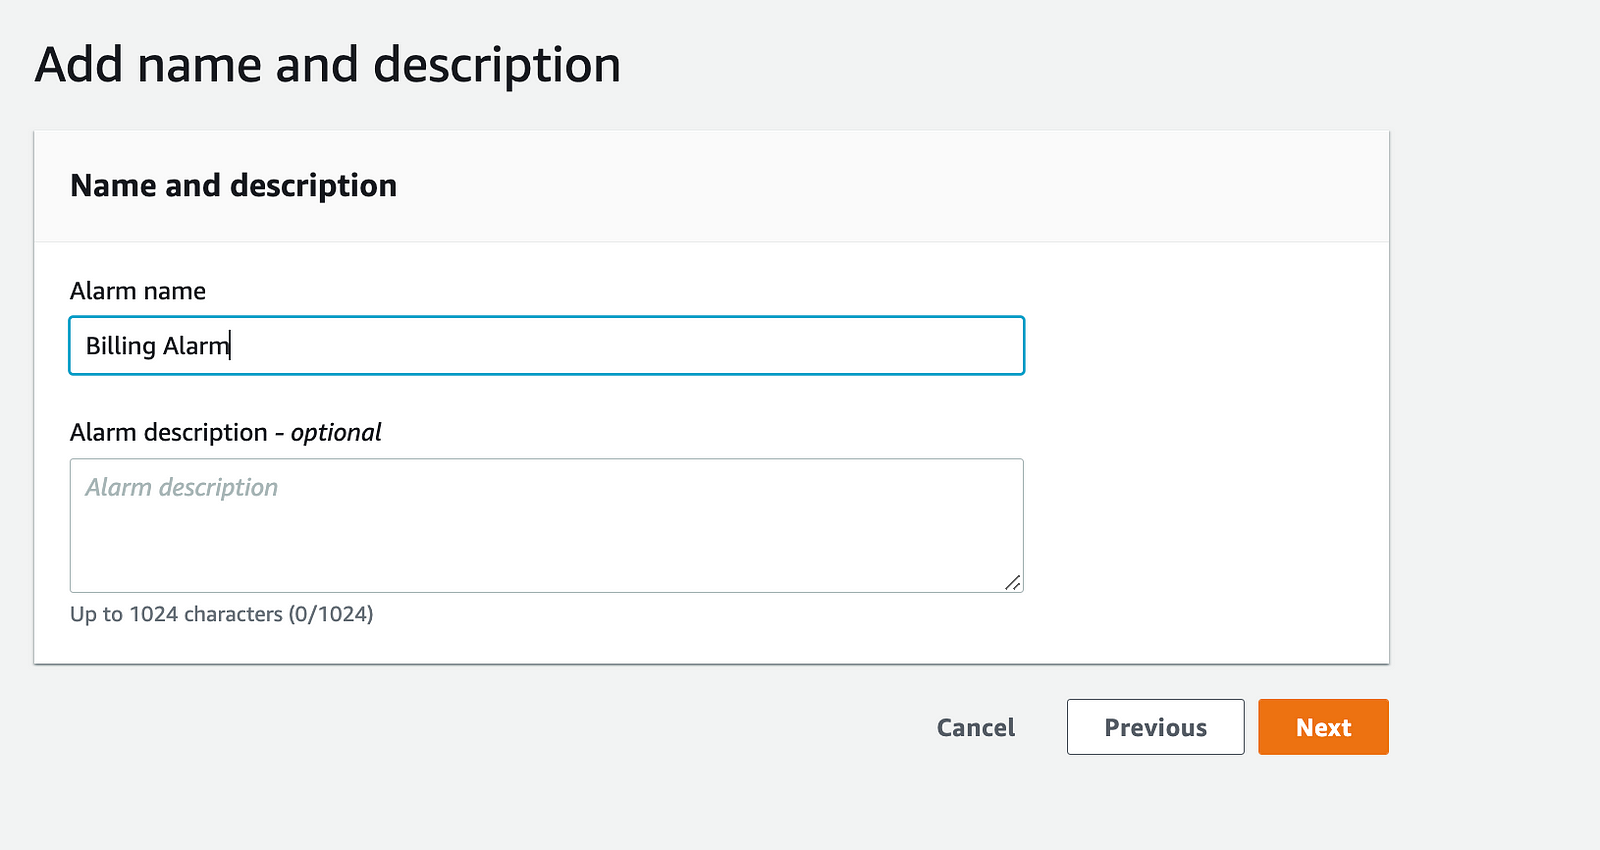1600x850 pixels.
Task: Click the 'Alarm name' field label
Action: click(x=138, y=291)
